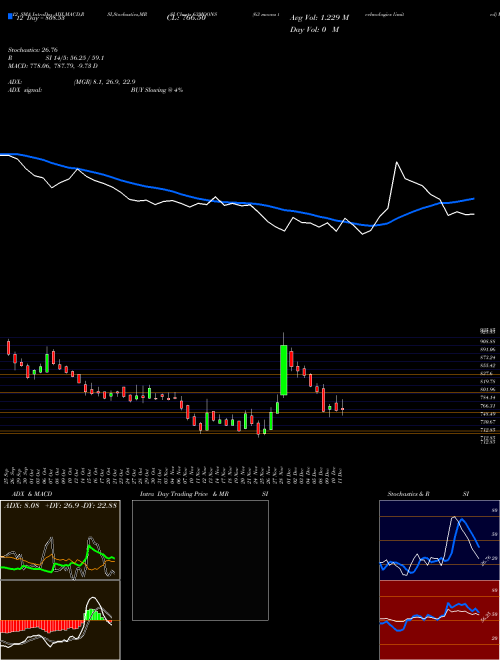Open the navy Stochastics chart panel
The image size is (500, 660).
click(439, 540)
